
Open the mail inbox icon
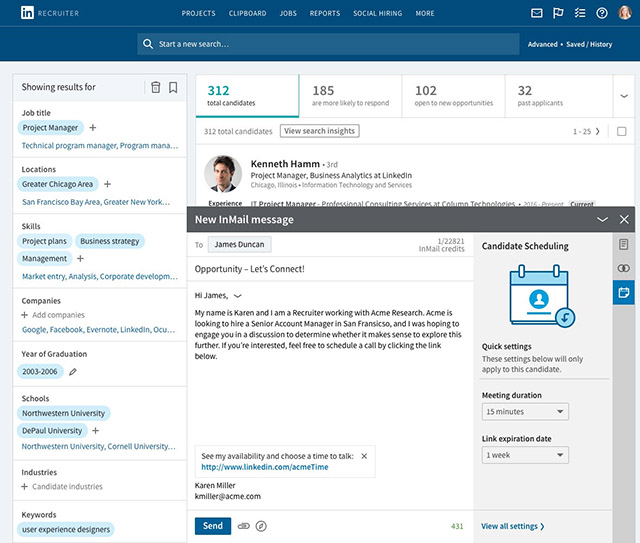tap(536, 13)
